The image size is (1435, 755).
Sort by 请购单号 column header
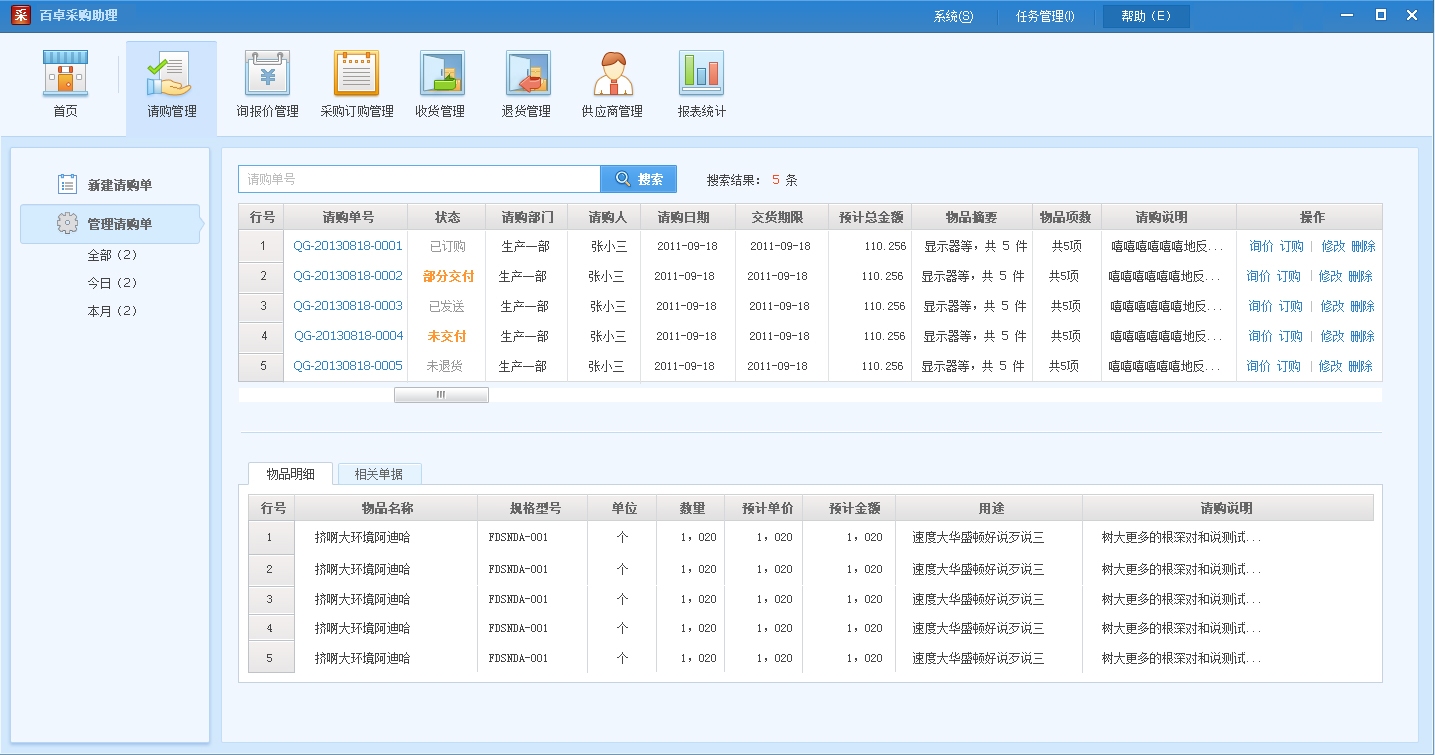tap(346, 217)
